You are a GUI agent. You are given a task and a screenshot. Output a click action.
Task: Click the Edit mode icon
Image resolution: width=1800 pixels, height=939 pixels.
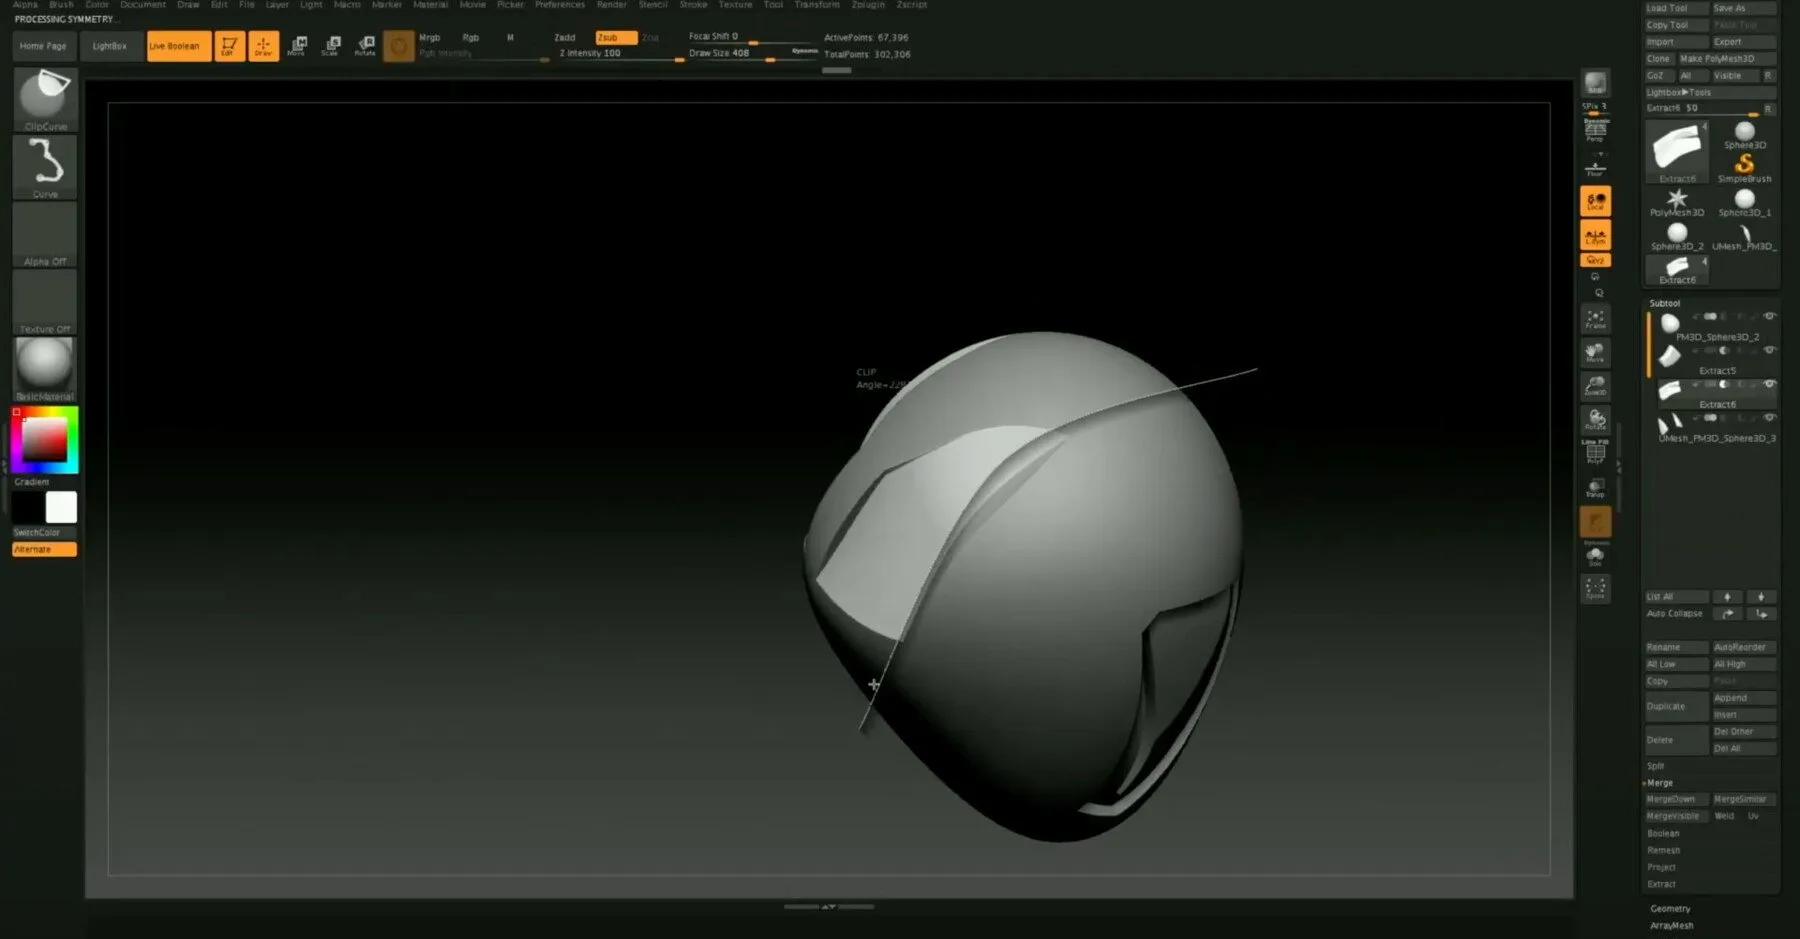[229, 46]
